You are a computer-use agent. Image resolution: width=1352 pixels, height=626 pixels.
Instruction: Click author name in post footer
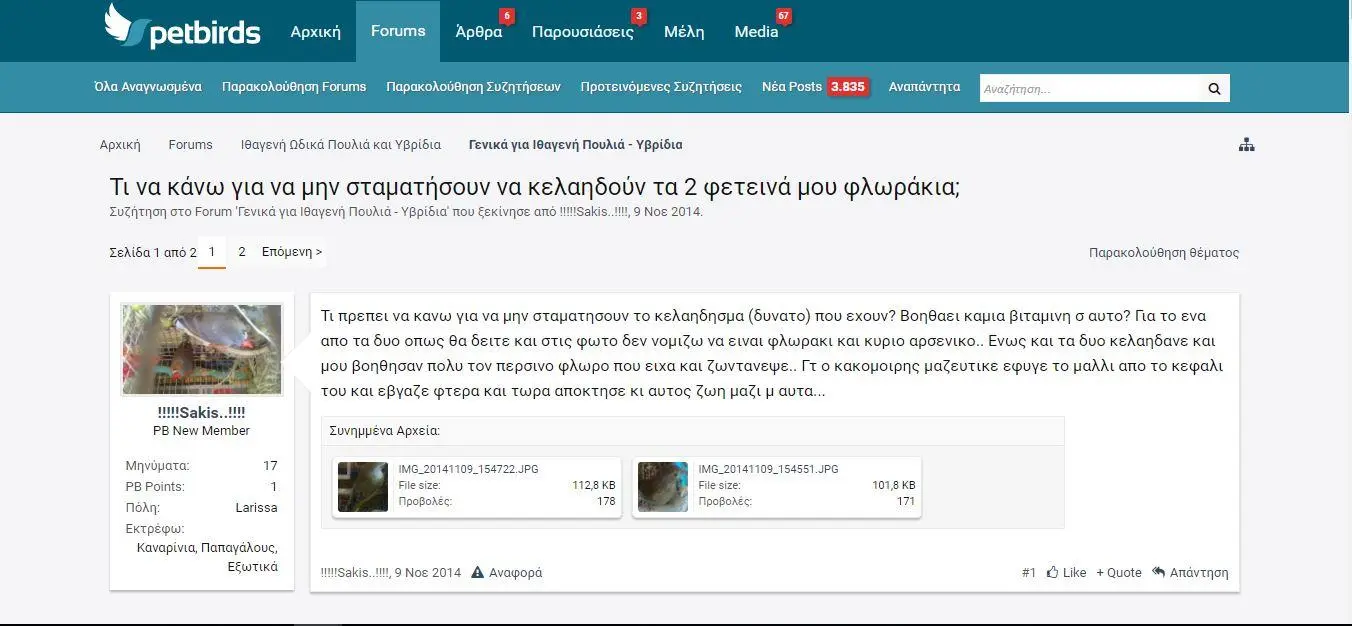coord(355,573)
